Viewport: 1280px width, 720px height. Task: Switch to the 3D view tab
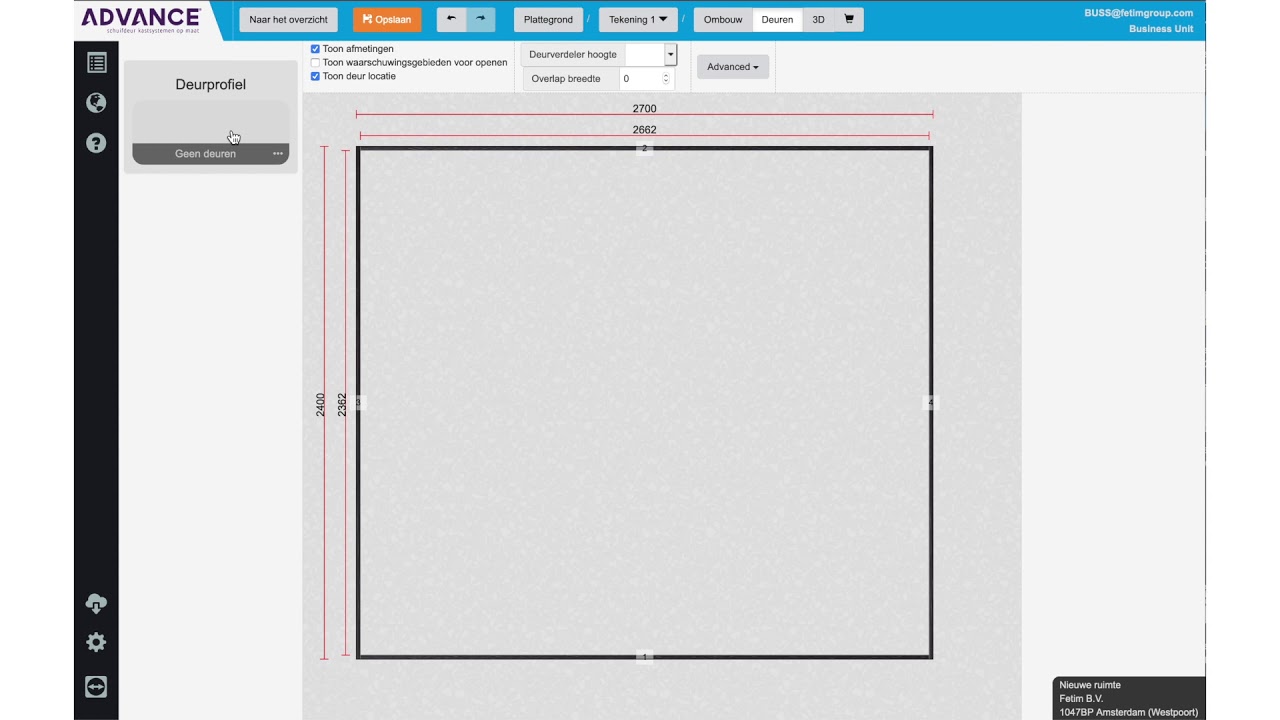pyautogui.click(x=818, y=19)
